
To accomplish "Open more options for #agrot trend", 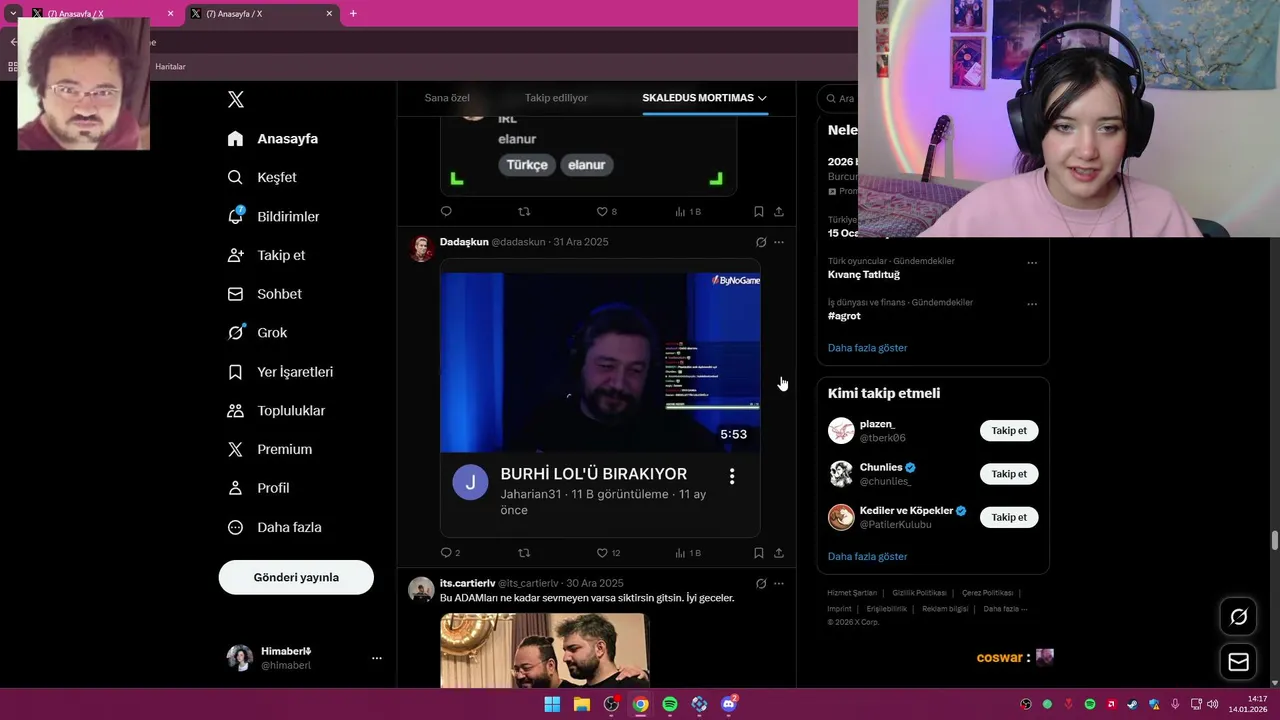I will click(x=1032, y=304).
